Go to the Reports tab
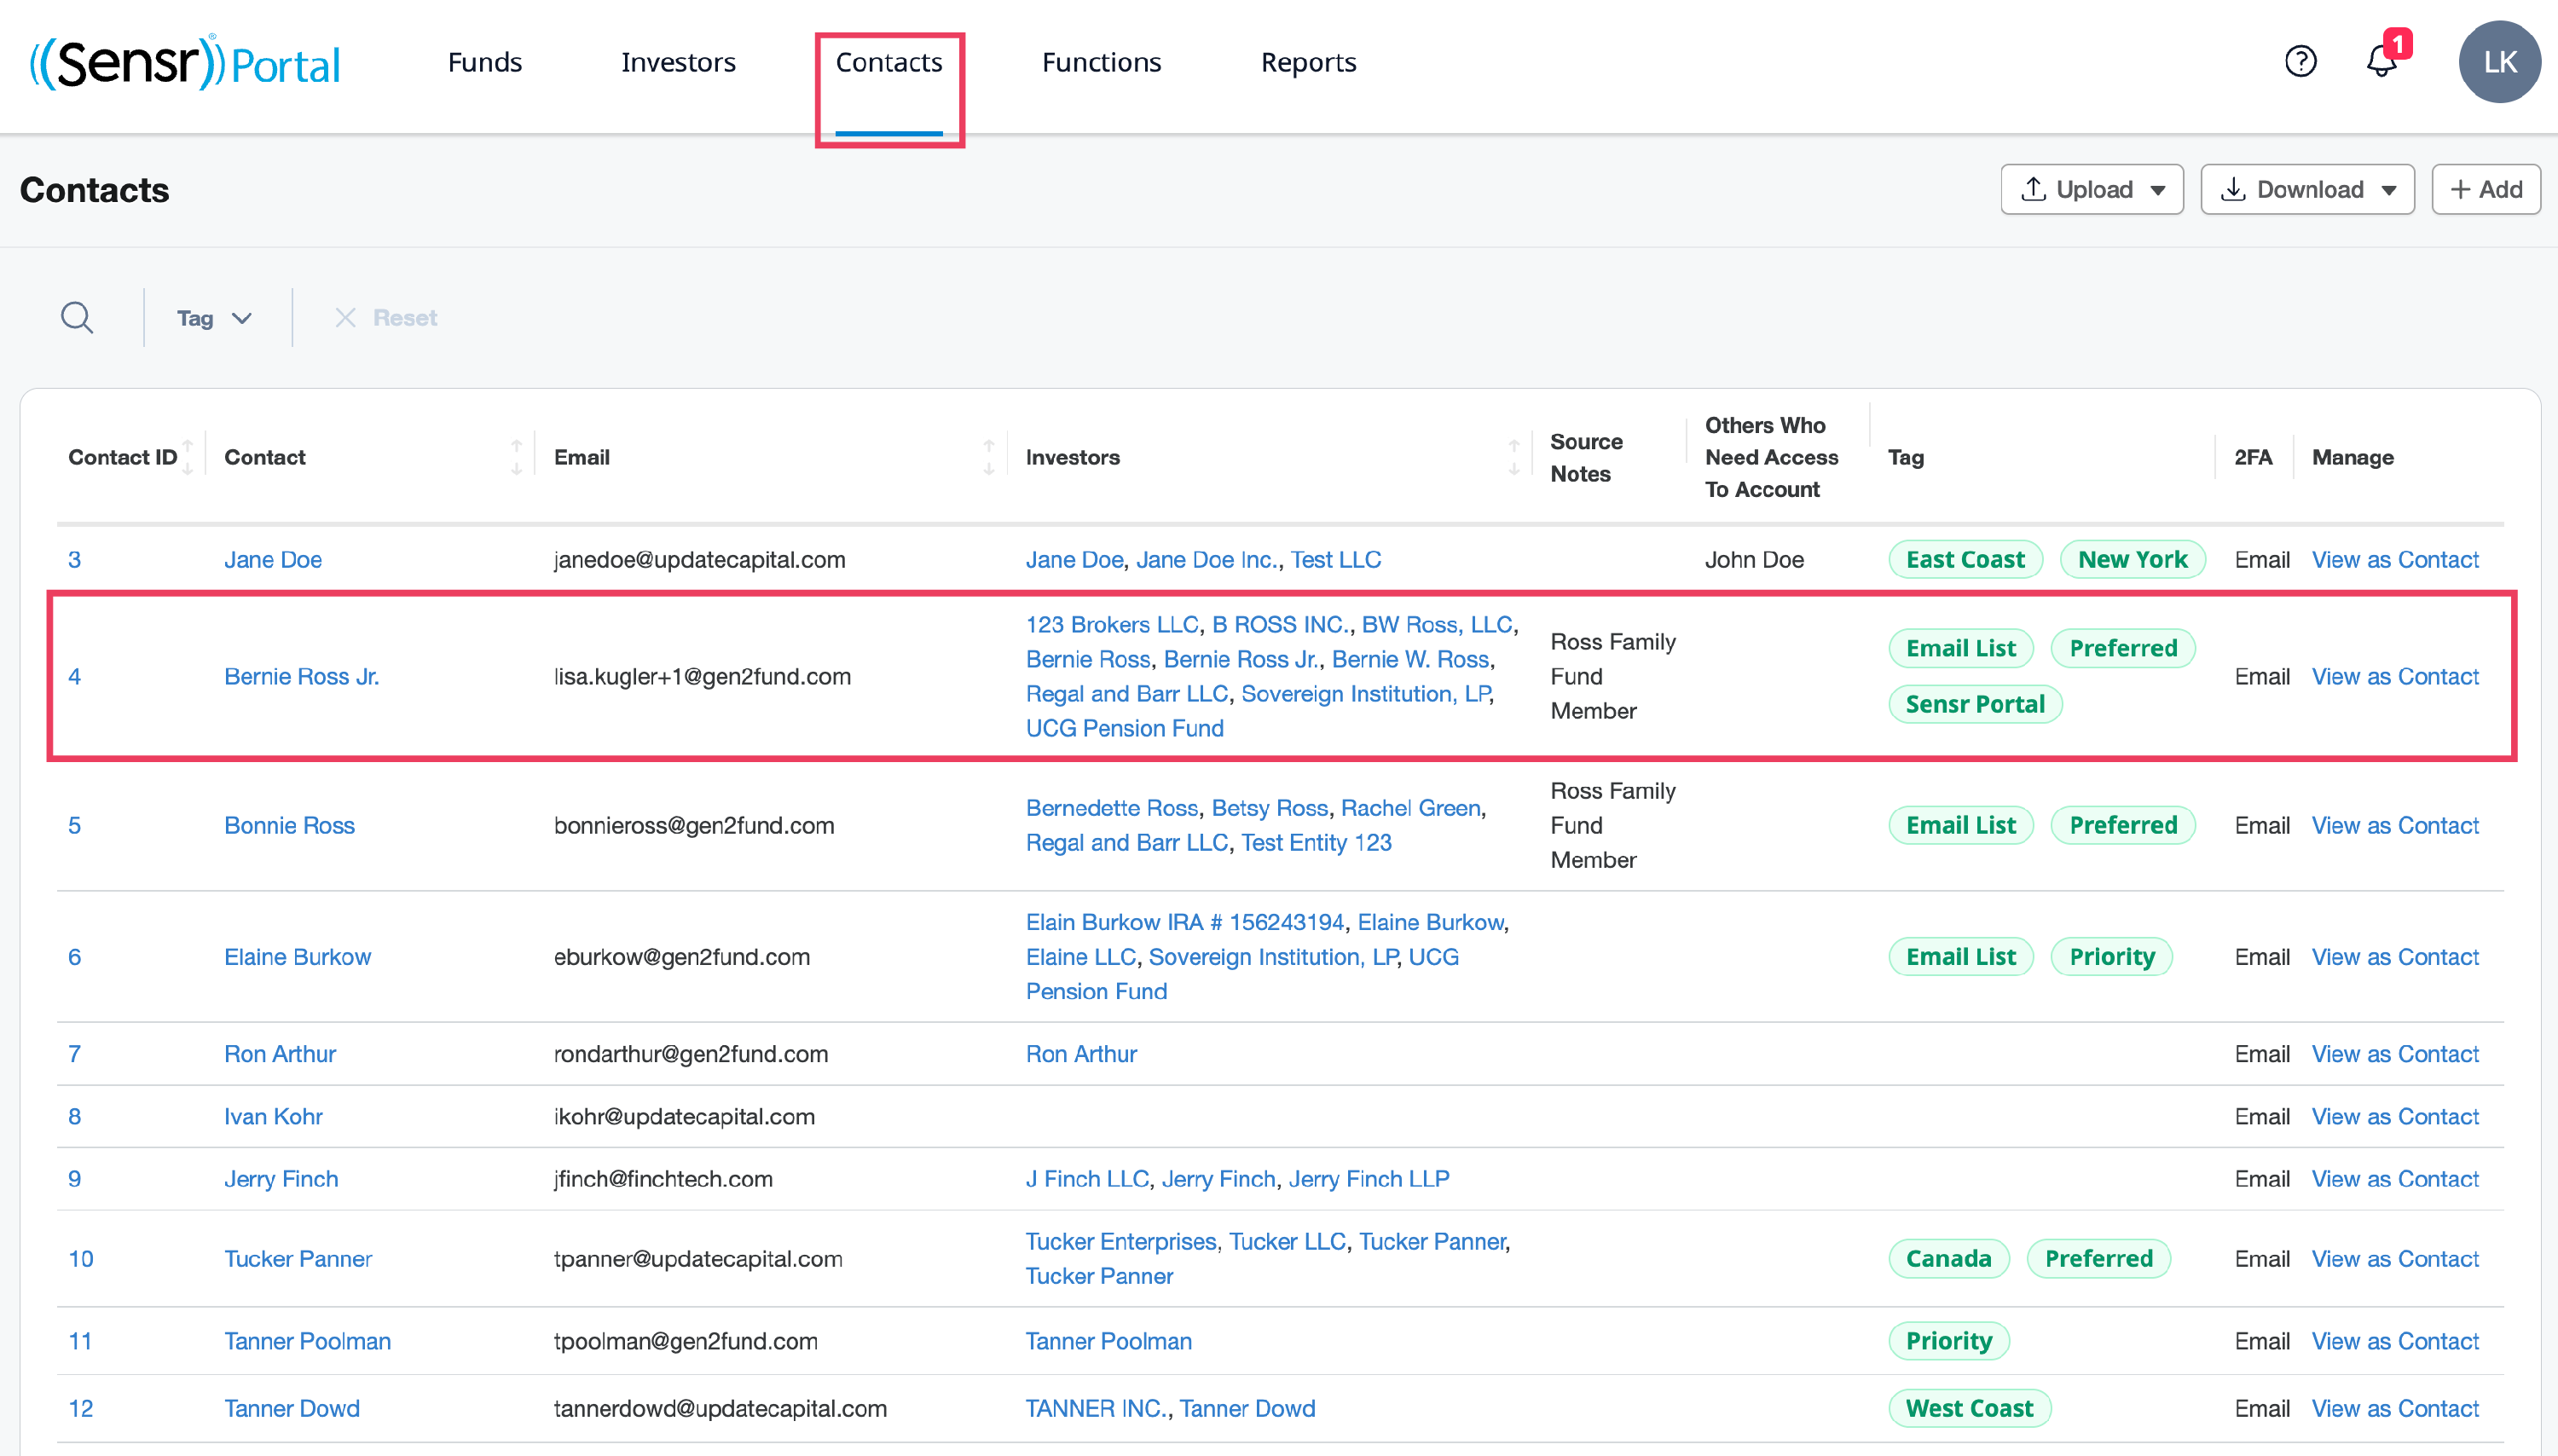 pos(1308,62)
